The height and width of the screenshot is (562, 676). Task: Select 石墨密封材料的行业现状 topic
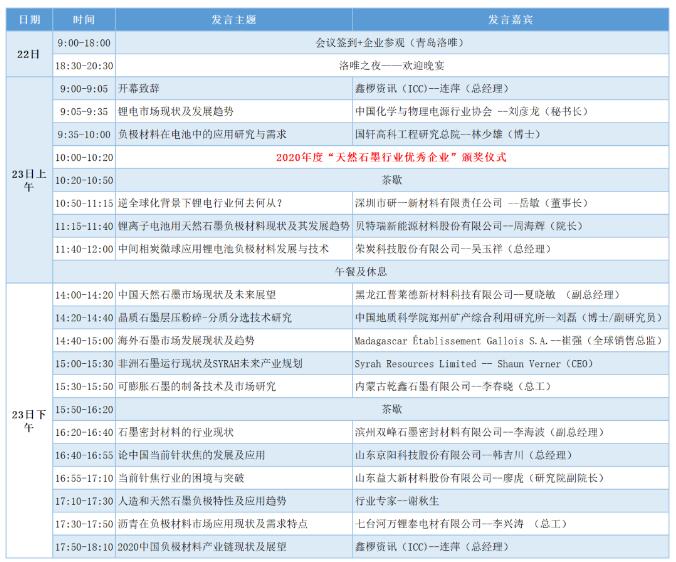234,432
